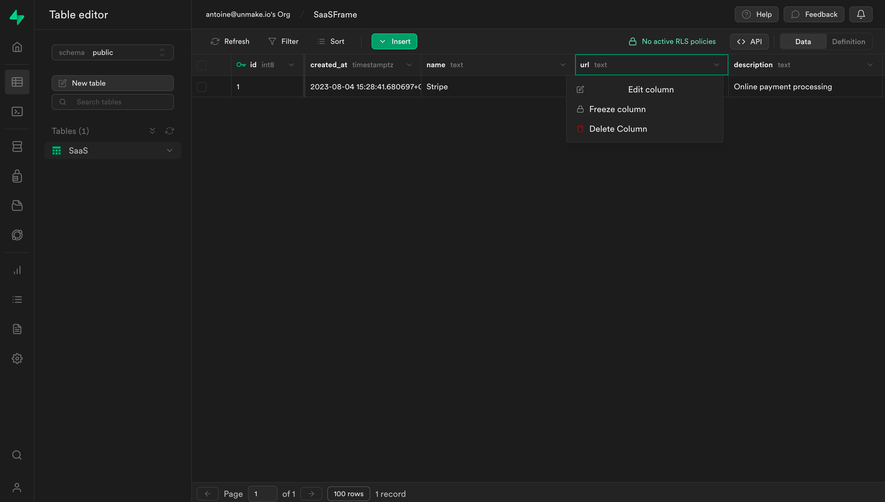Viewport: 885px width, 502px height.
Task: Open the Filter button
Action: coord(283,42)
